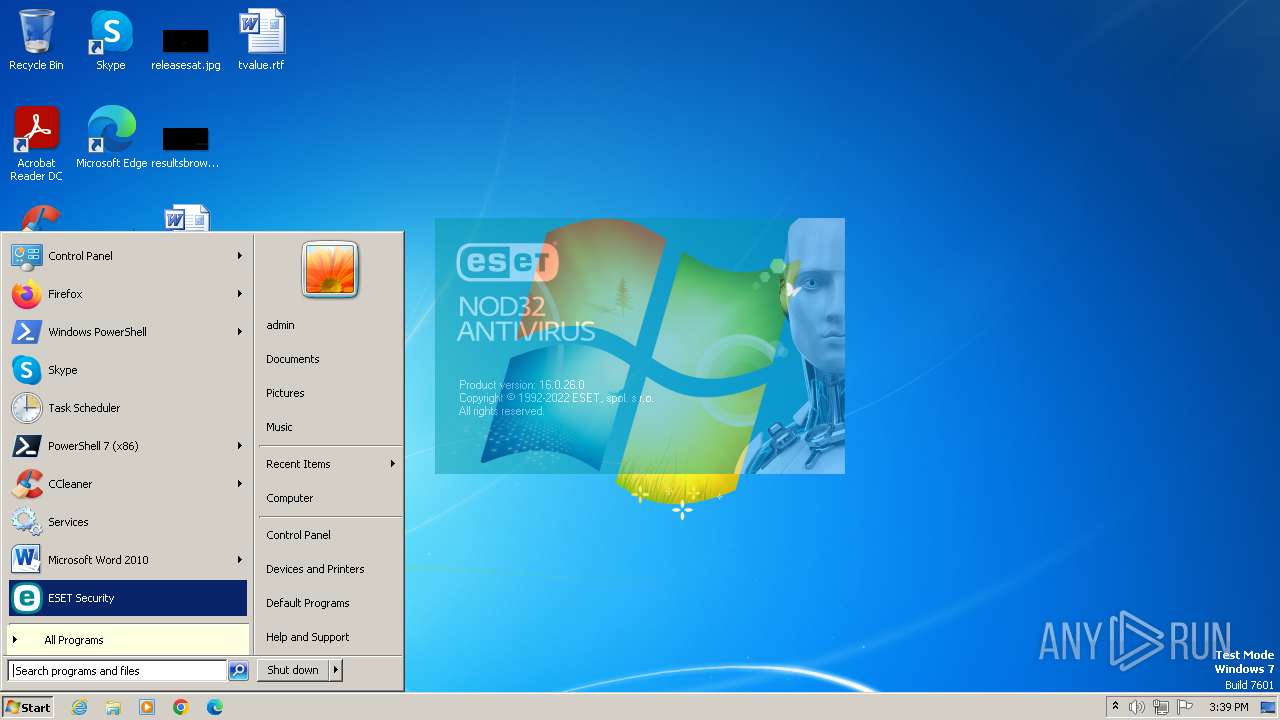This screenshot has width=1280, height=720.
Task: Click the Start button
Action: click(x=28, y=707)
